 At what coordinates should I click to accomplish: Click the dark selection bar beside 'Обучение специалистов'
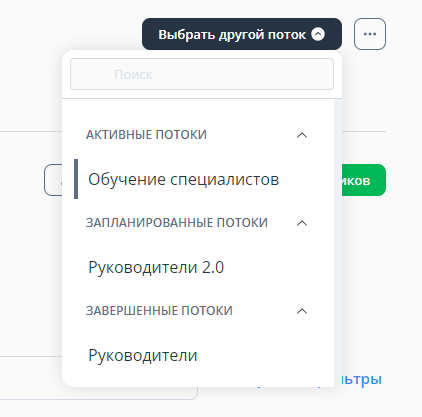[76, 179]
